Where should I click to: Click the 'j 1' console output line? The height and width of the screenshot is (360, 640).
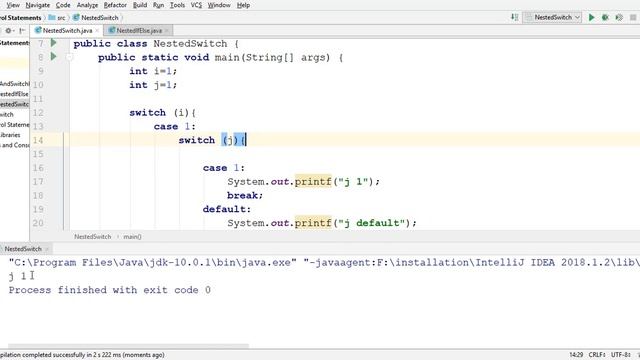(18, 276)
